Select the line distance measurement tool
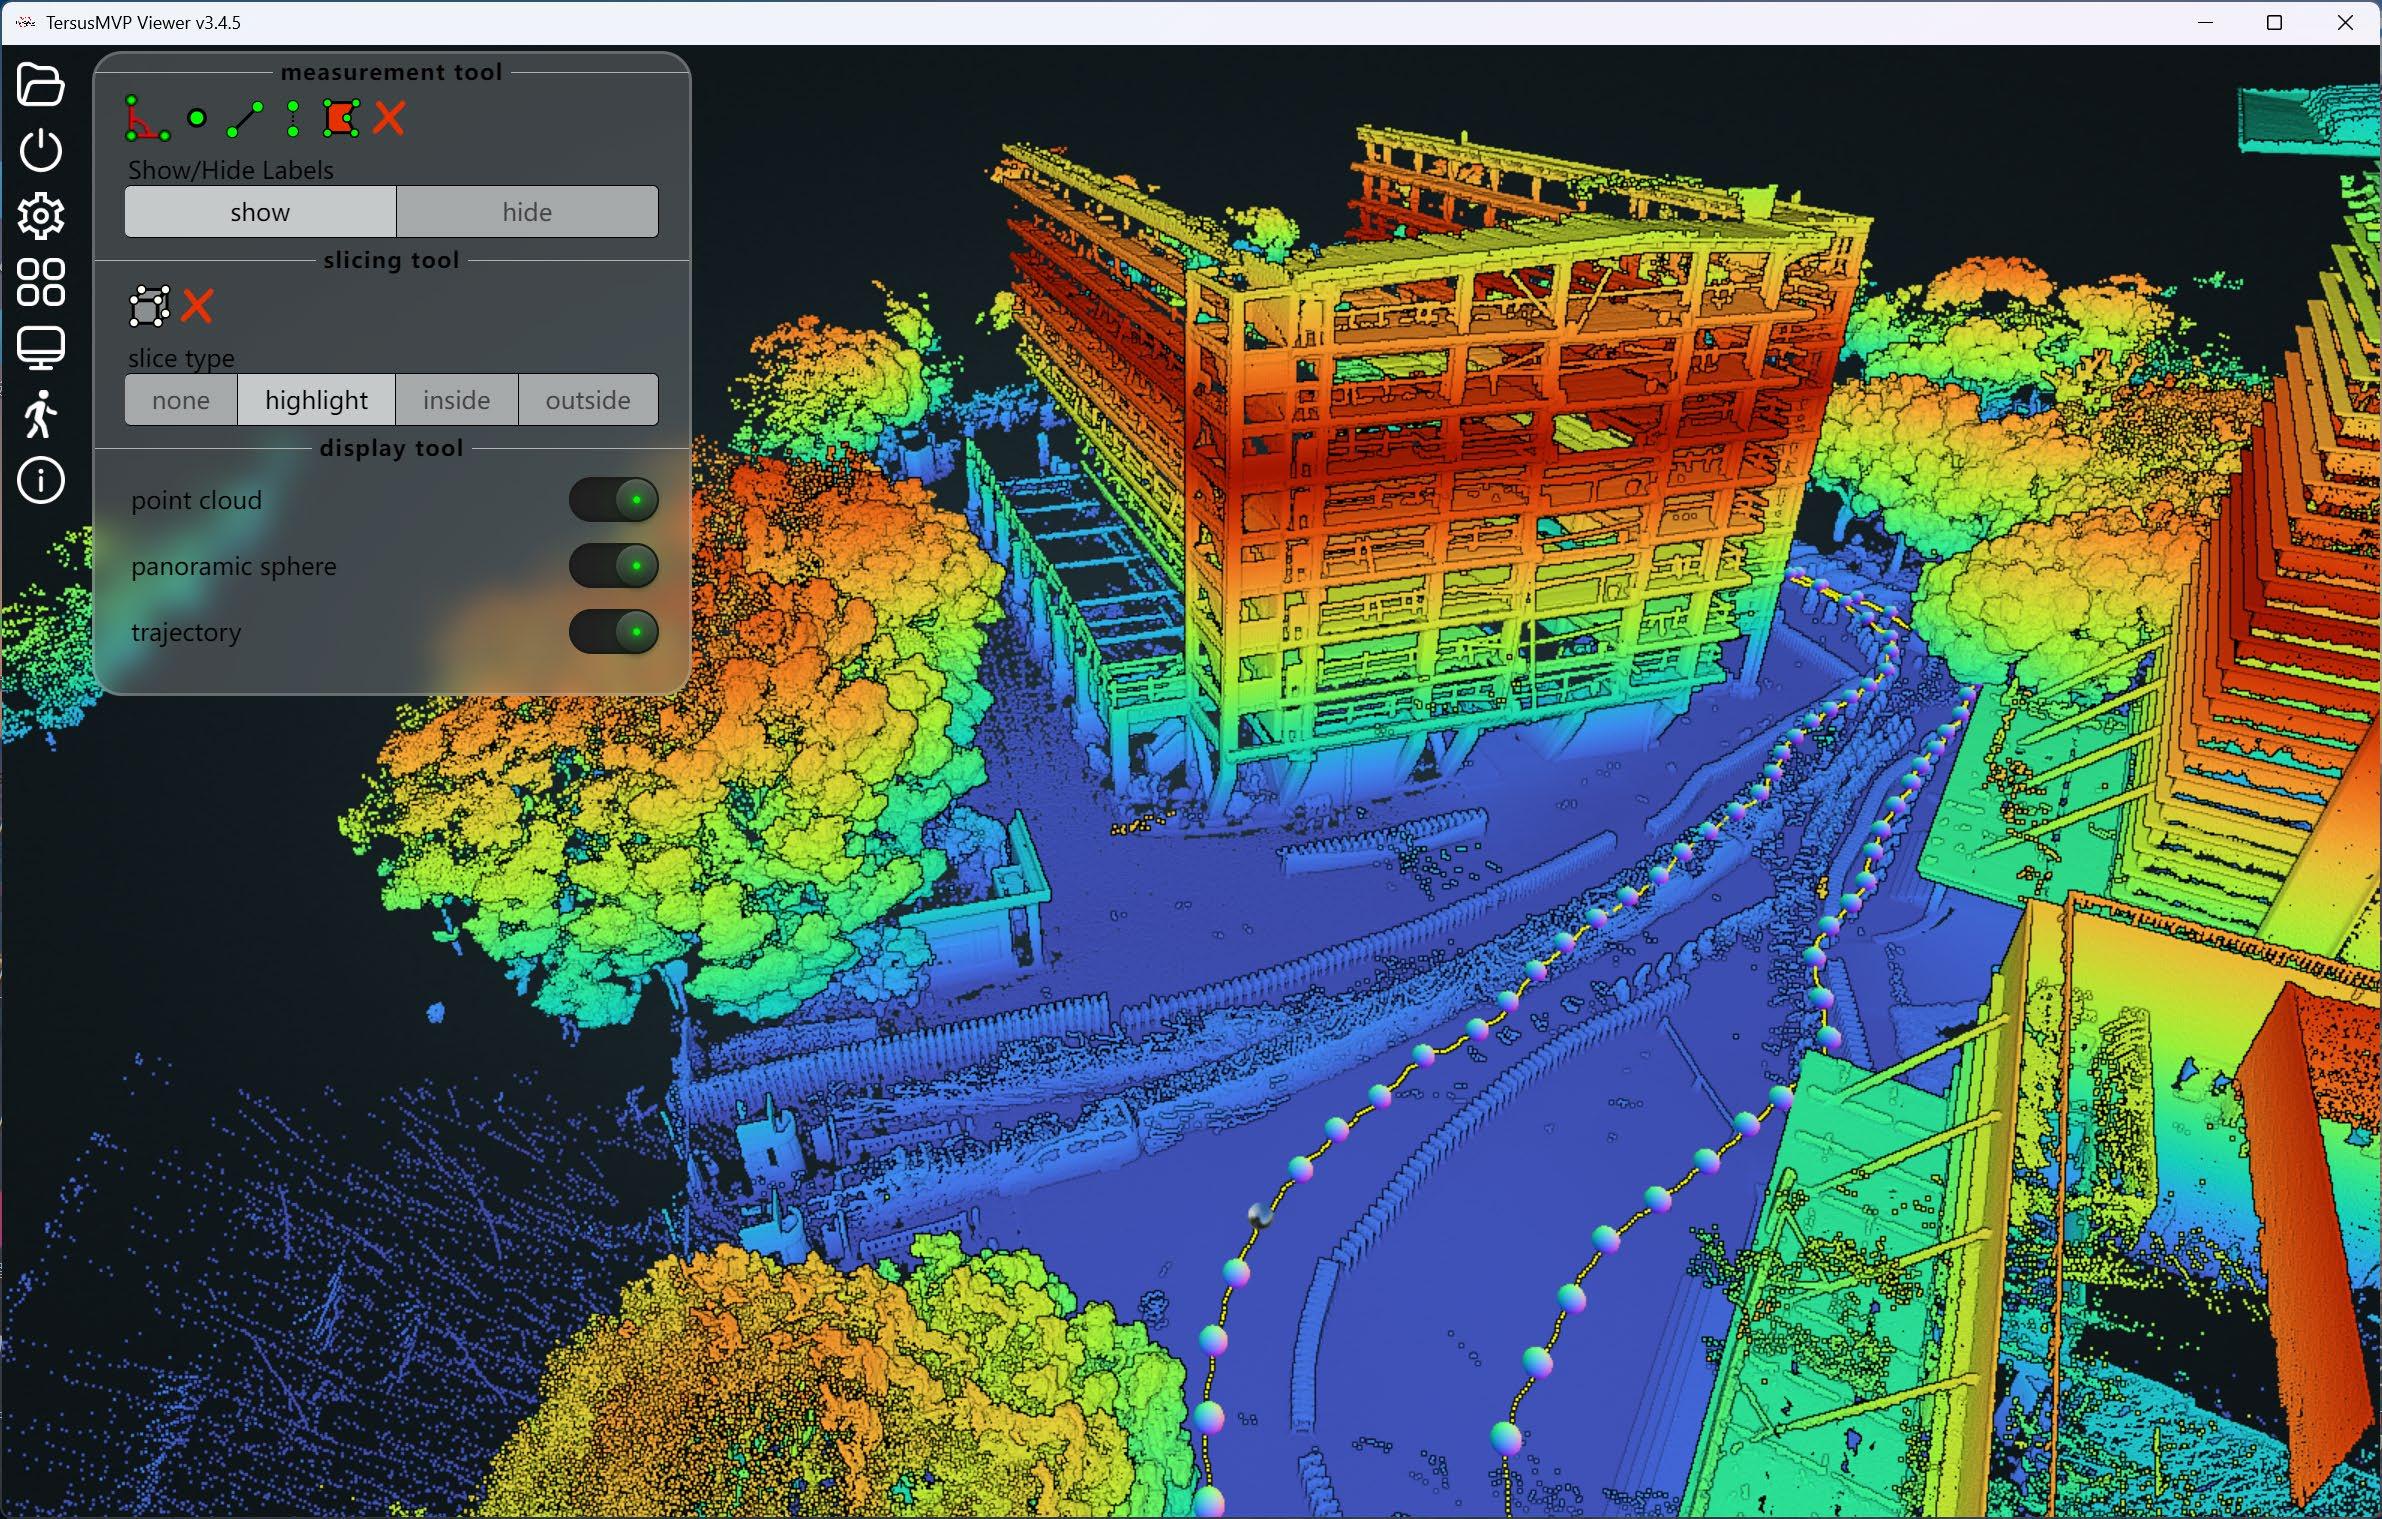 point(245,119)
